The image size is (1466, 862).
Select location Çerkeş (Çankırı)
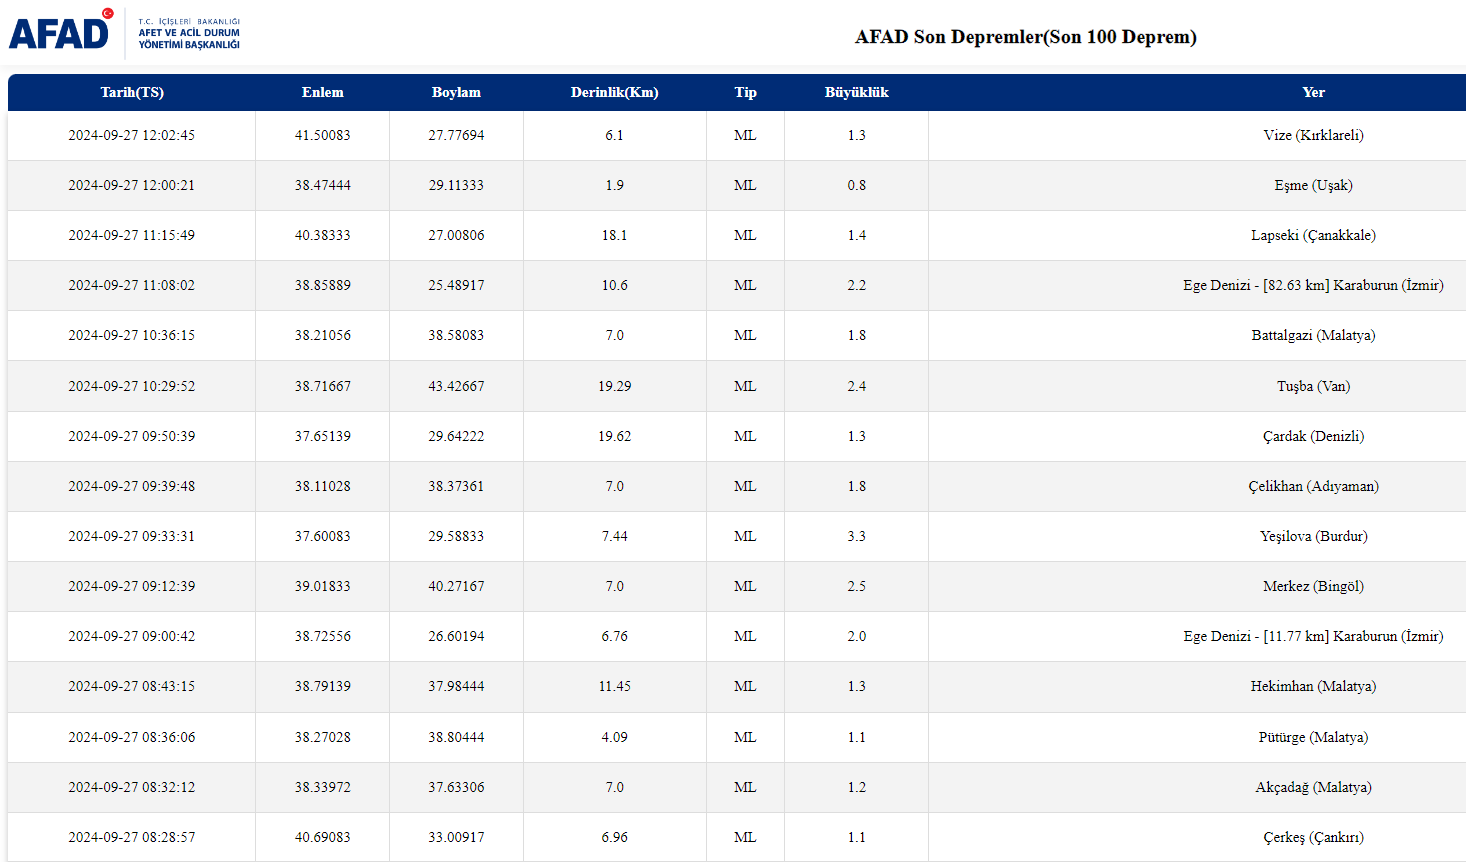[1314, 837]
